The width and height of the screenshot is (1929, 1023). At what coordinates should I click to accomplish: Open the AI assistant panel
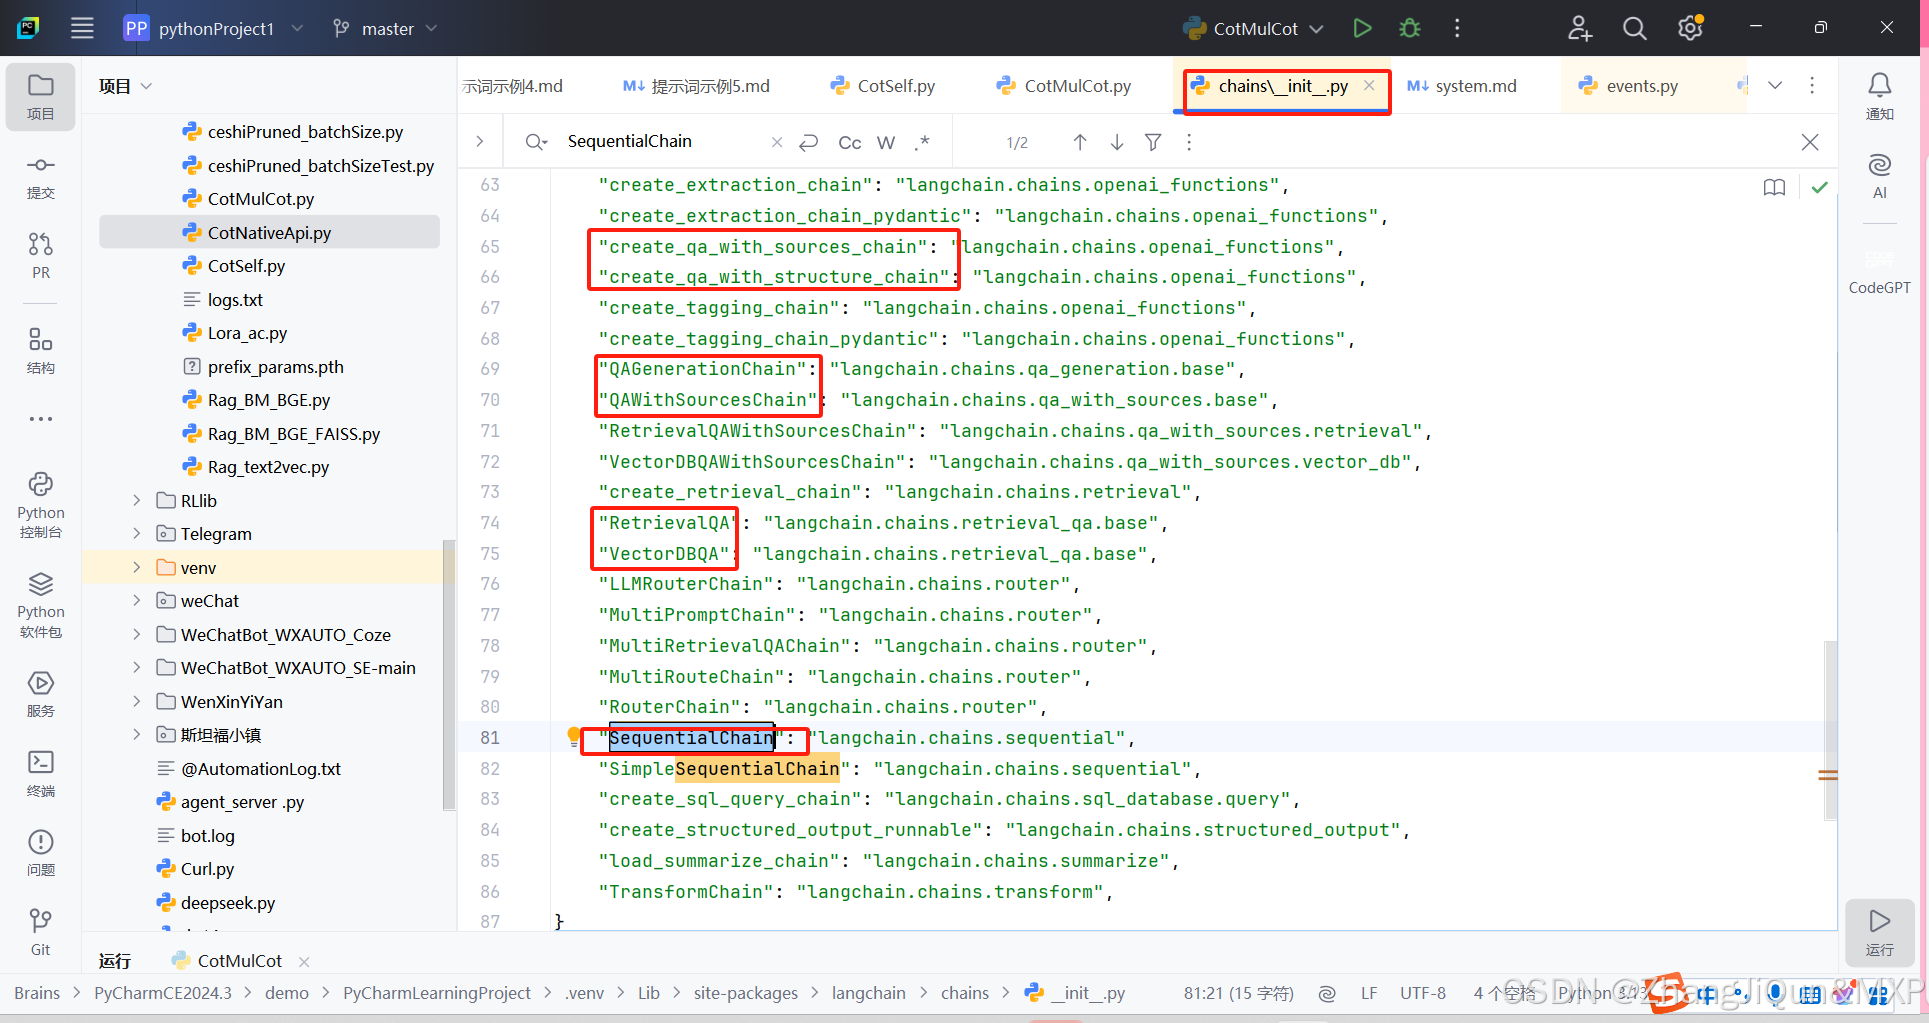pos(1880,176)
